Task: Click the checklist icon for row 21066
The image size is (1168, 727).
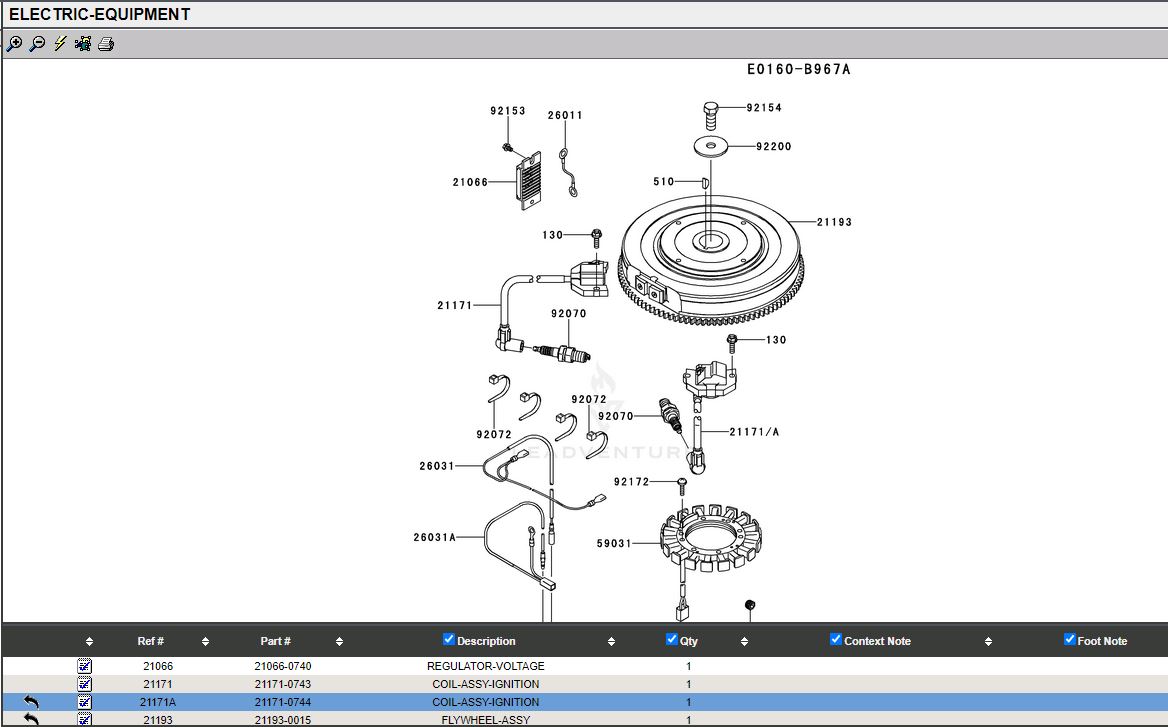Action: pyautogui.click(x=85, y=666)
